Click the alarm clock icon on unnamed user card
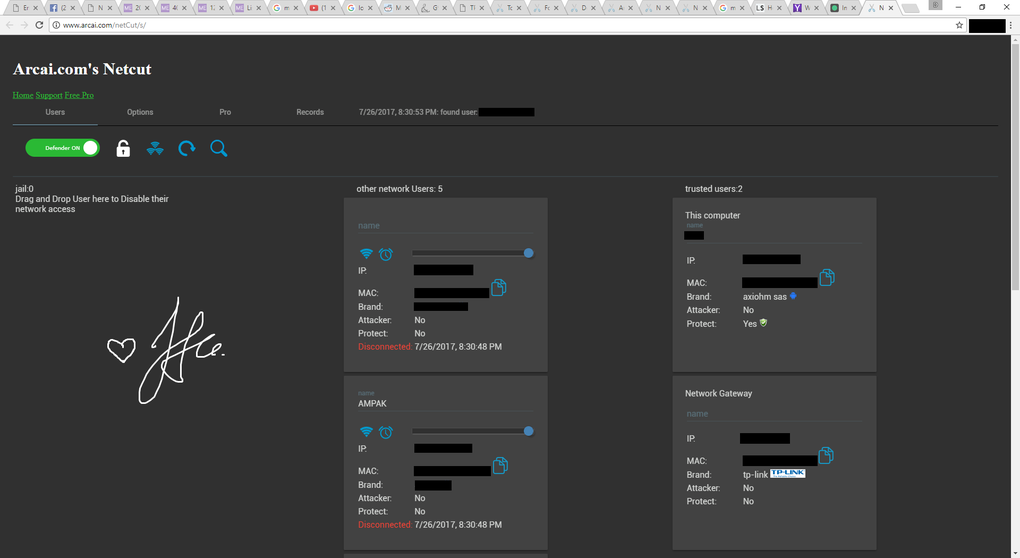 coord(386,254)
